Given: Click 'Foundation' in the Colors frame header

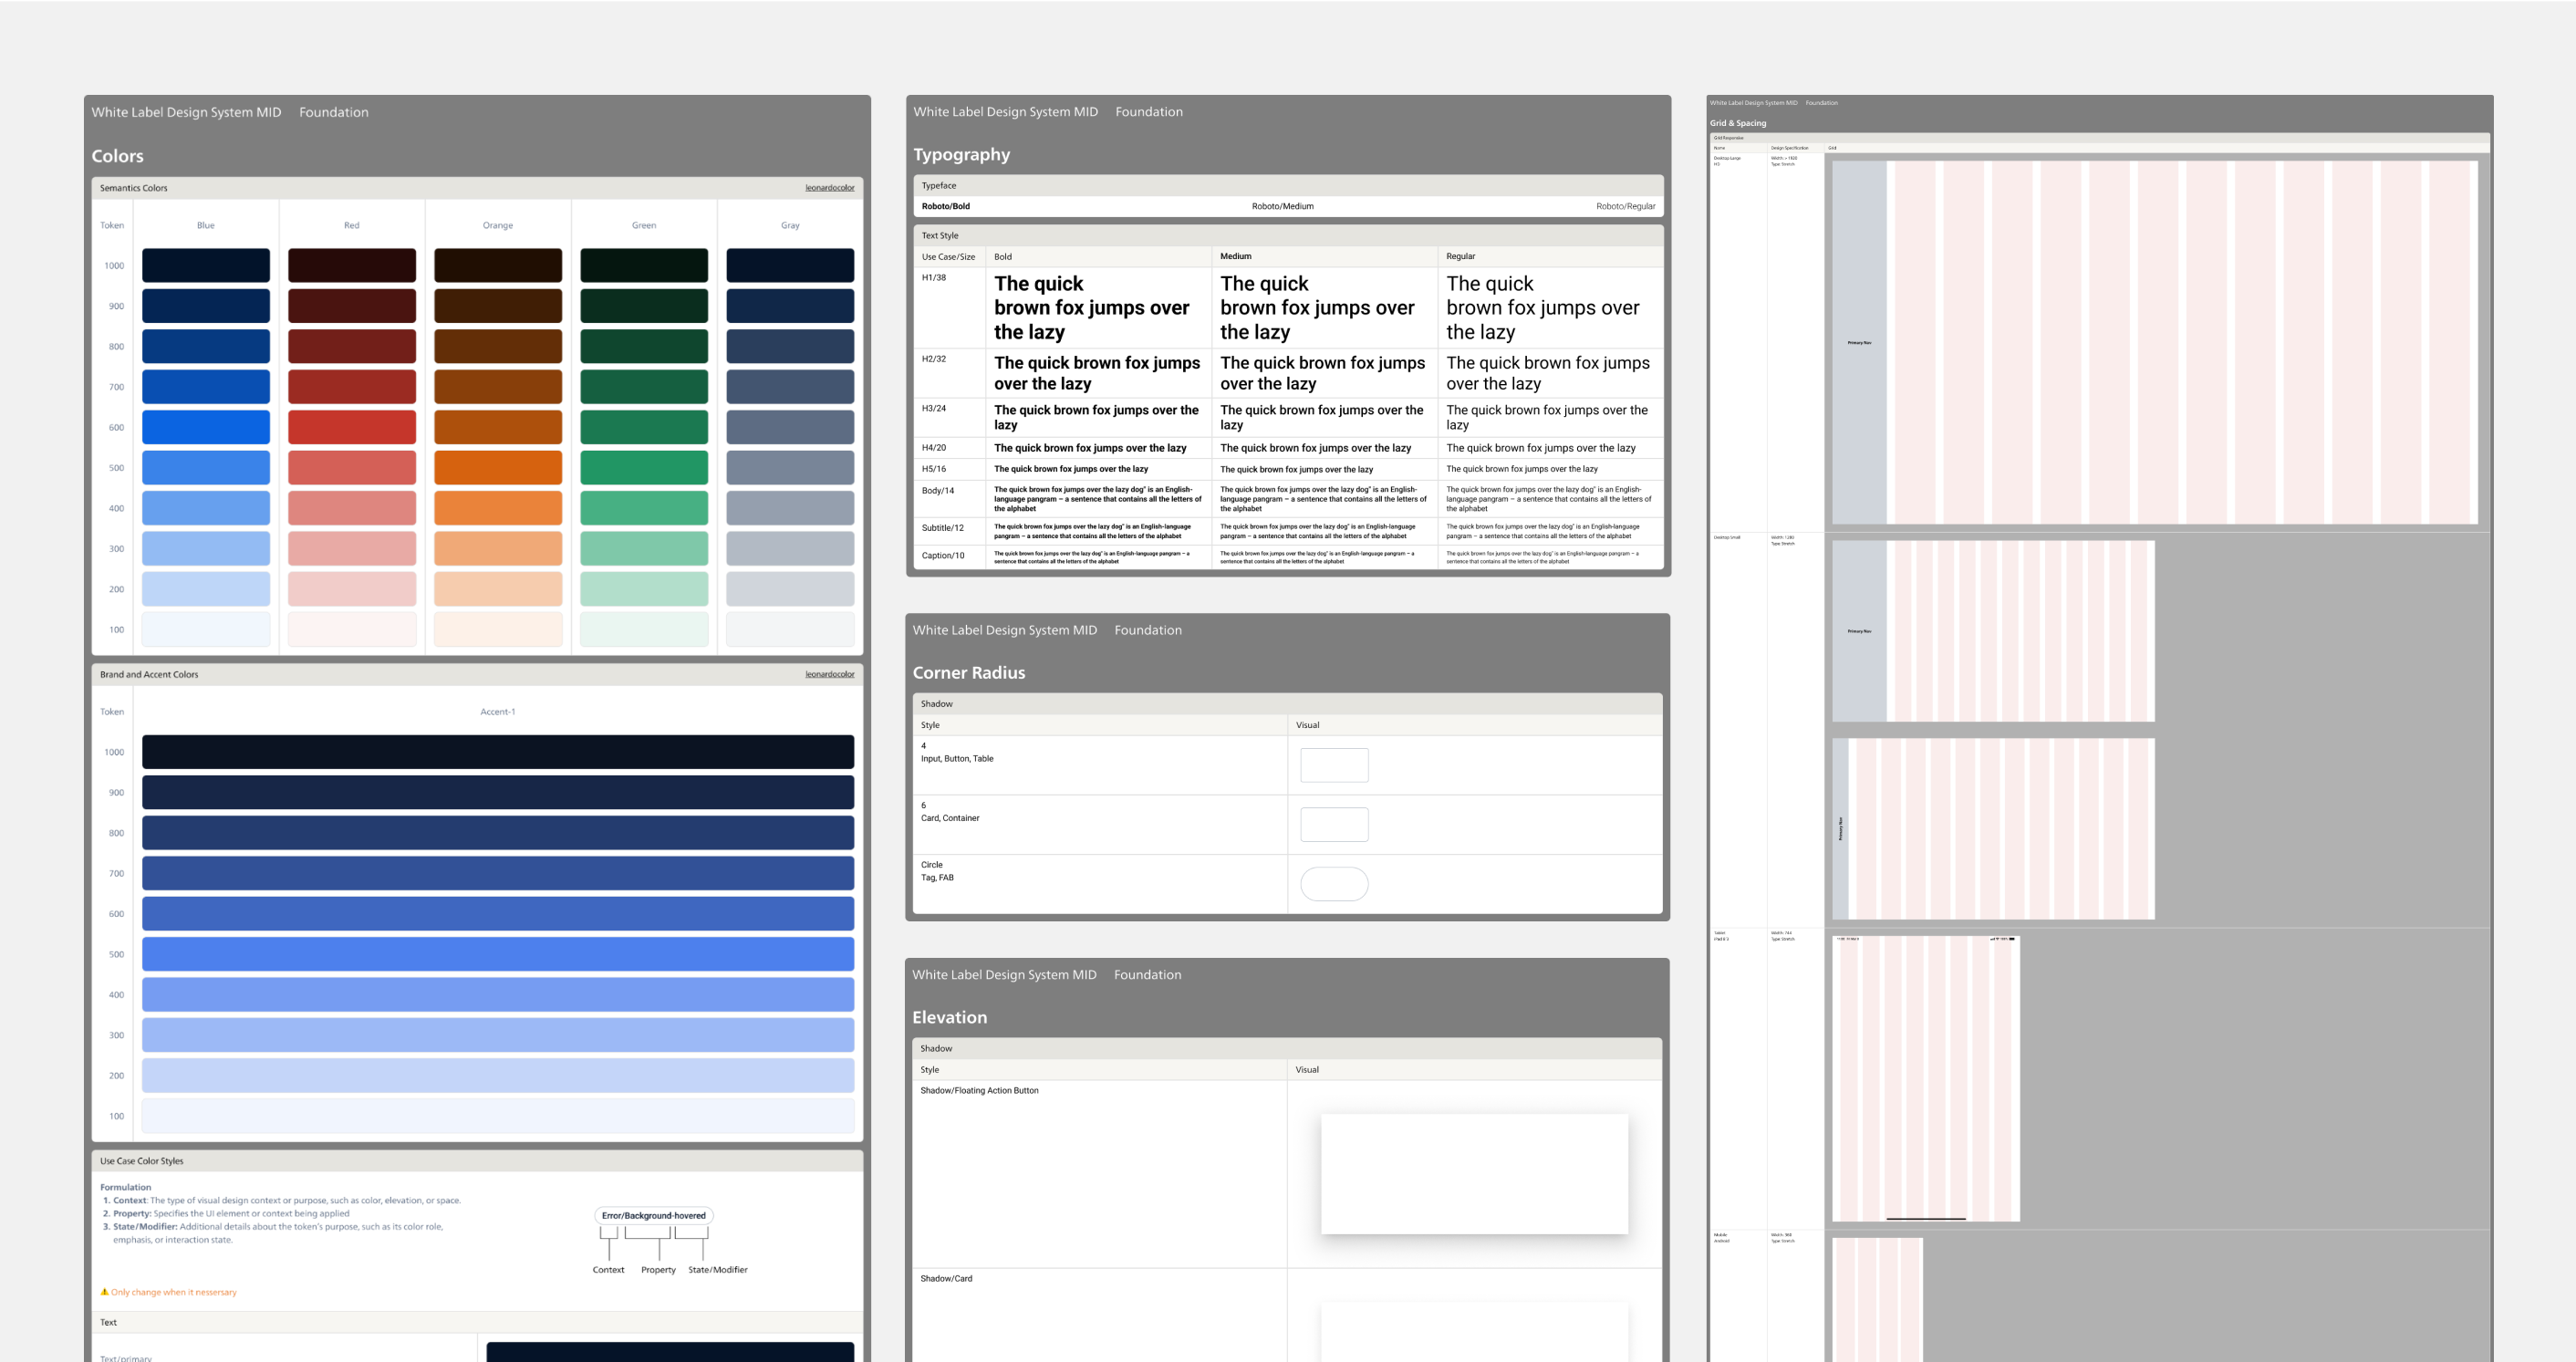Looking at the screenshot, I should point(334,112).
